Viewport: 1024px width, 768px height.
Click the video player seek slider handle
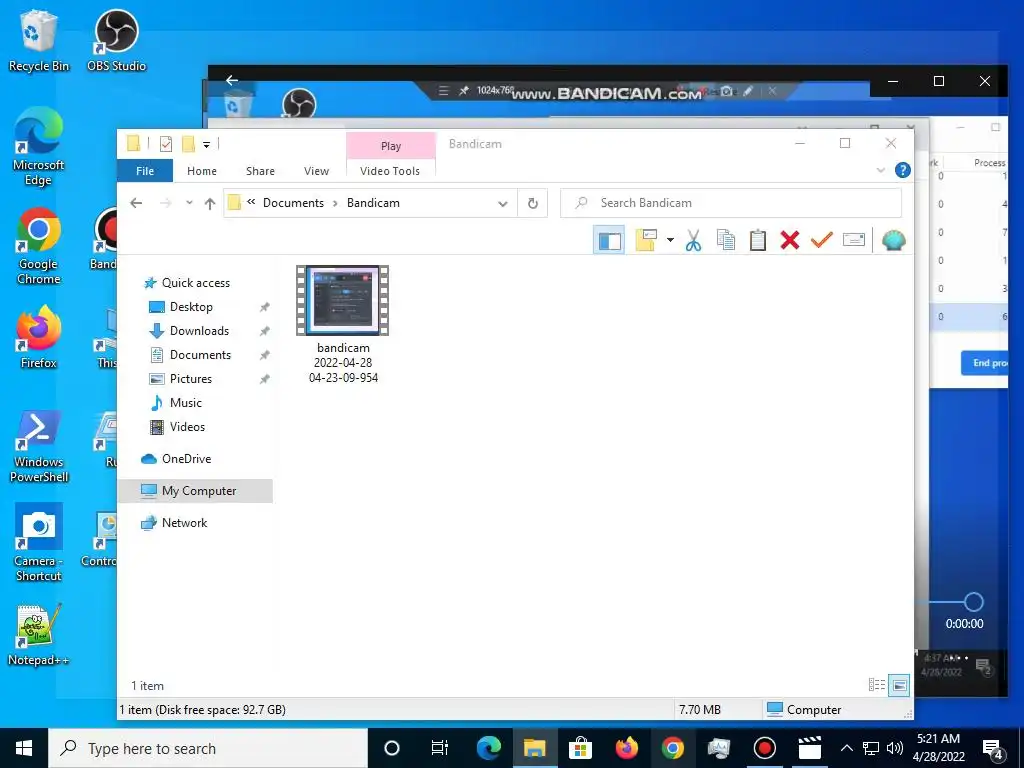(973, 602)
